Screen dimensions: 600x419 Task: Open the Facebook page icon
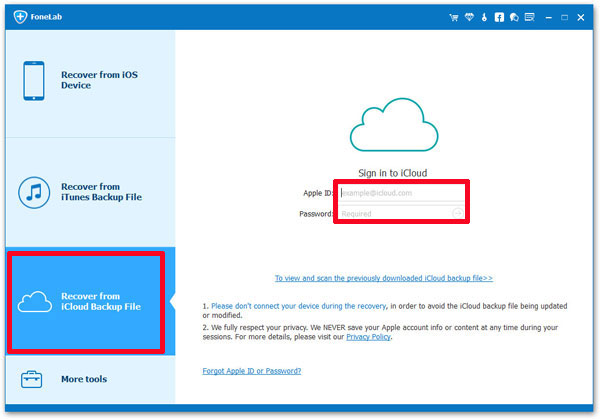click(x=499, y=17)
